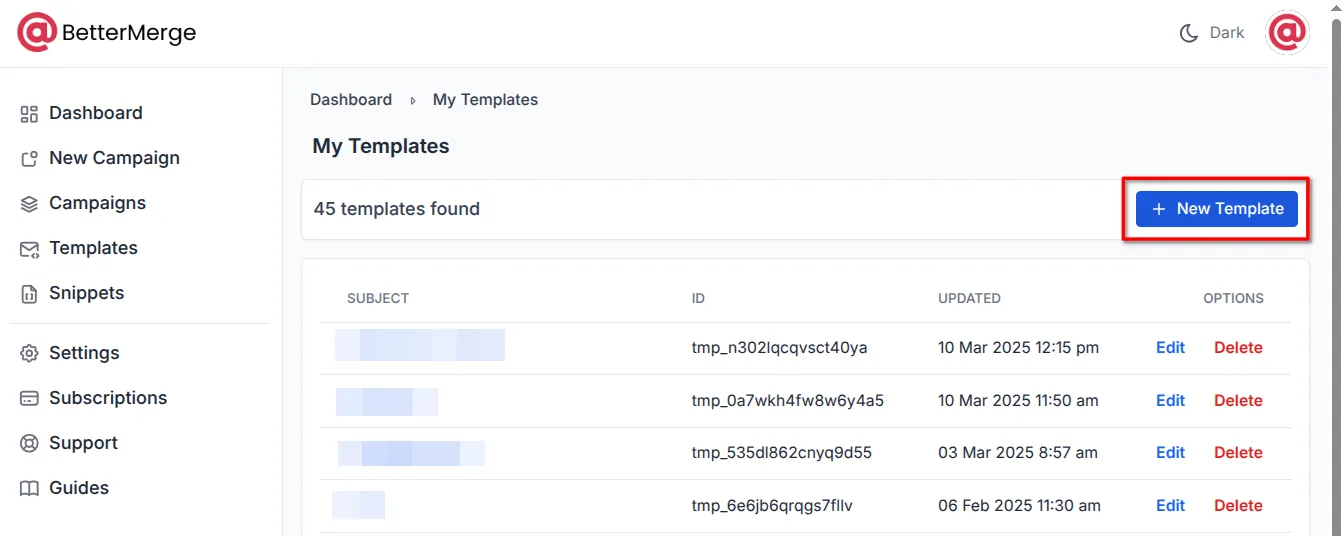Click the Campaigns layers icon
Screen dimensions: 1342x536
[x=29, y=204]
